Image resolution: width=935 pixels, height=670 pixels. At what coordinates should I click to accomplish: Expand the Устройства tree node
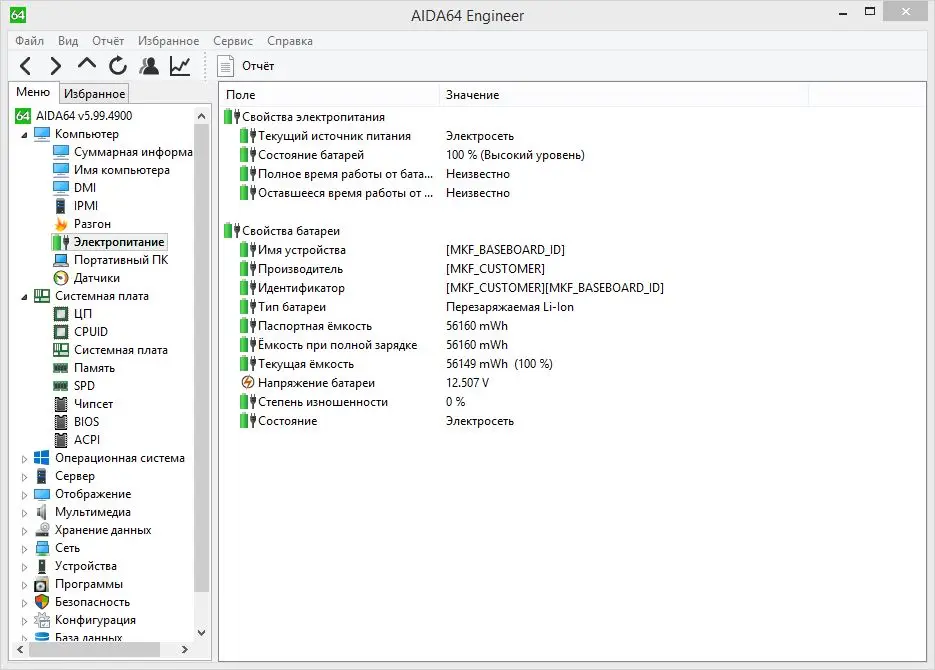(x=24, y=567)
